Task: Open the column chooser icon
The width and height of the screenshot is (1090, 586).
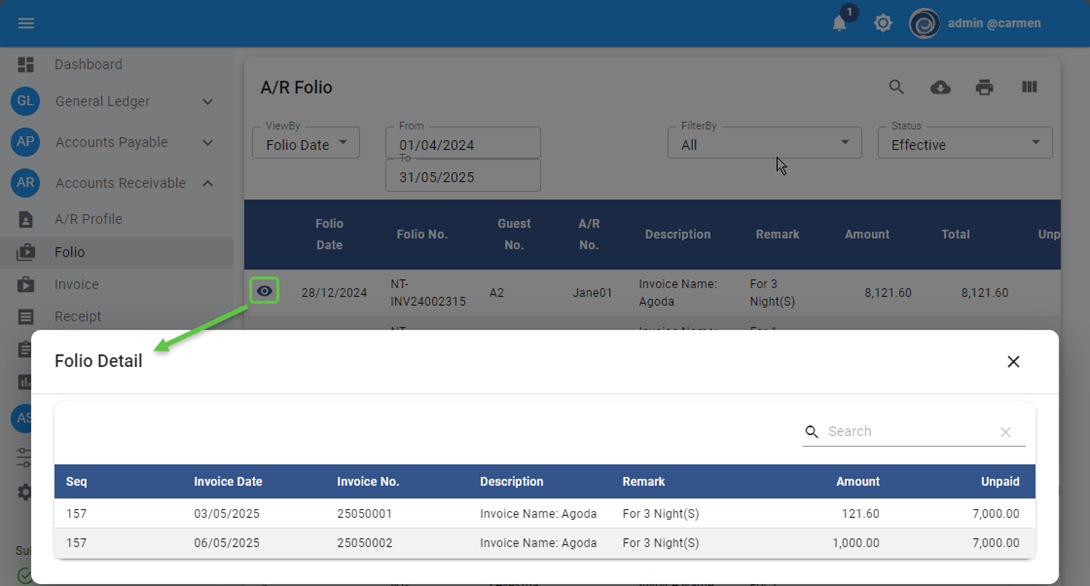Action: [1029, 87]
